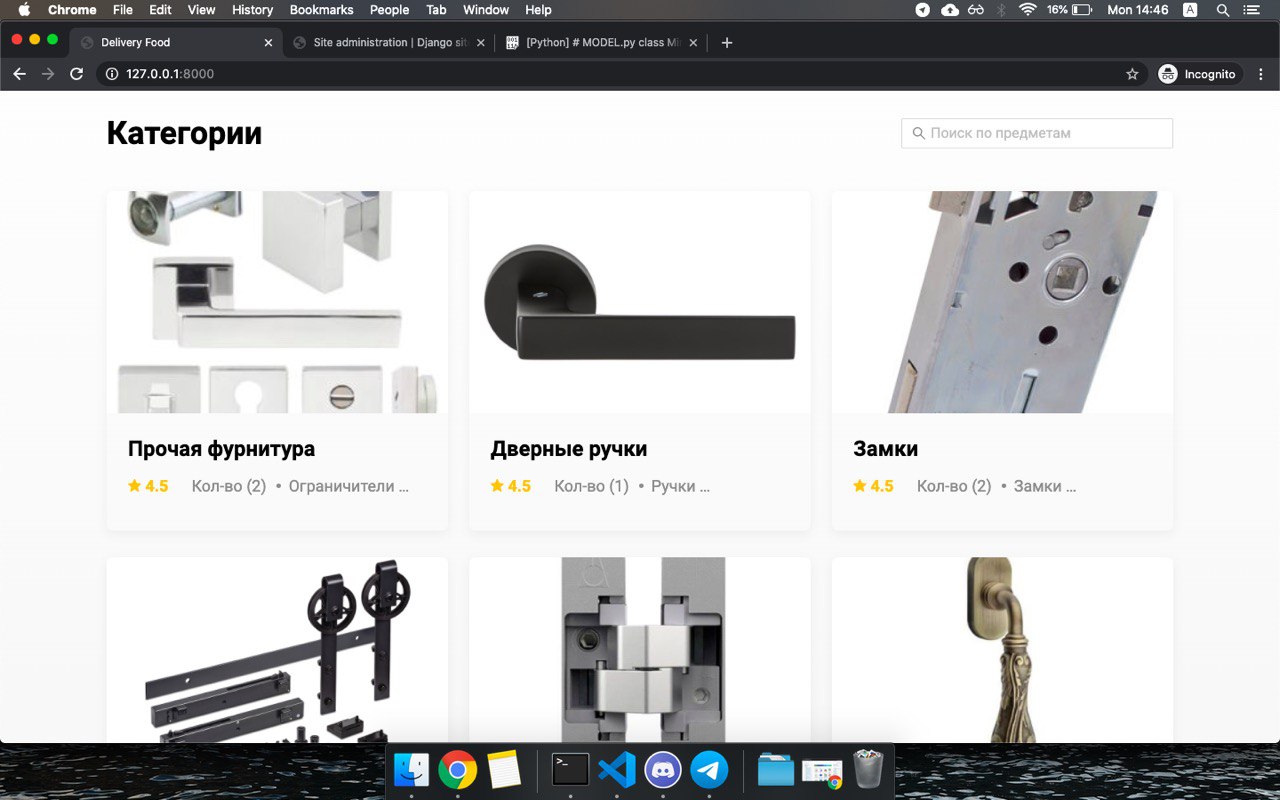This screenshot has width=1280, height=800.
Task: Open the Notes app in the dock
Action: (x=505, y=770)
